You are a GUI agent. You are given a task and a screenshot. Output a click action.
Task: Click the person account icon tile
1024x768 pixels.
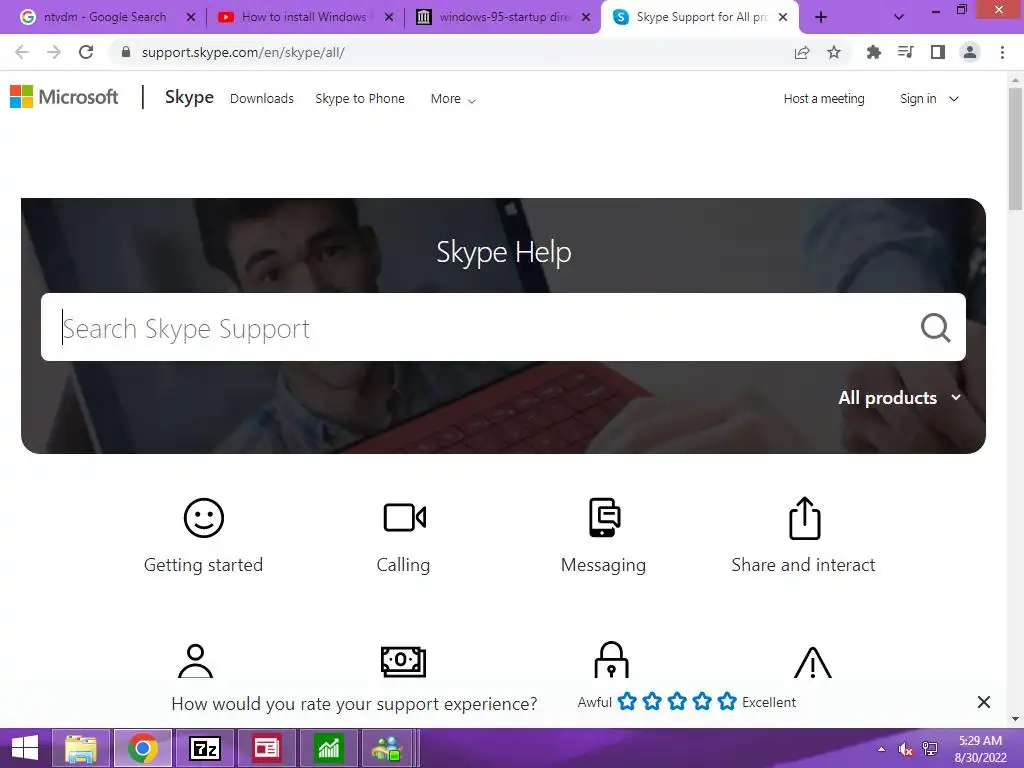(195, 661)
